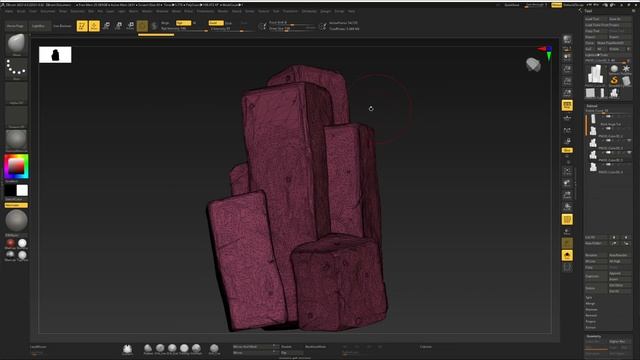Image resolution: width=640 pixels, height=360 pixels.
Task: Select the PolyMesh3D star tool icon
Action: click(x=626, y=69)
